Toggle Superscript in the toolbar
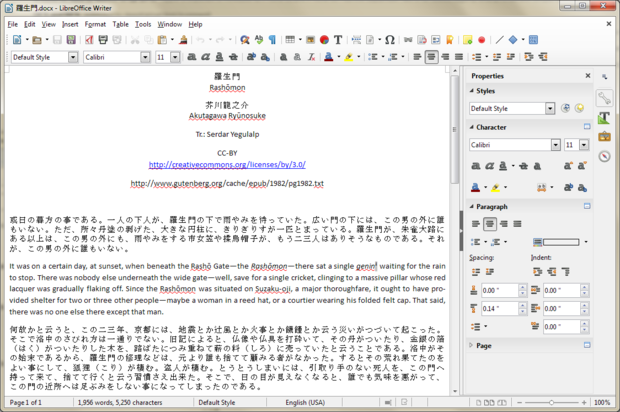 (x=251, y=57)
